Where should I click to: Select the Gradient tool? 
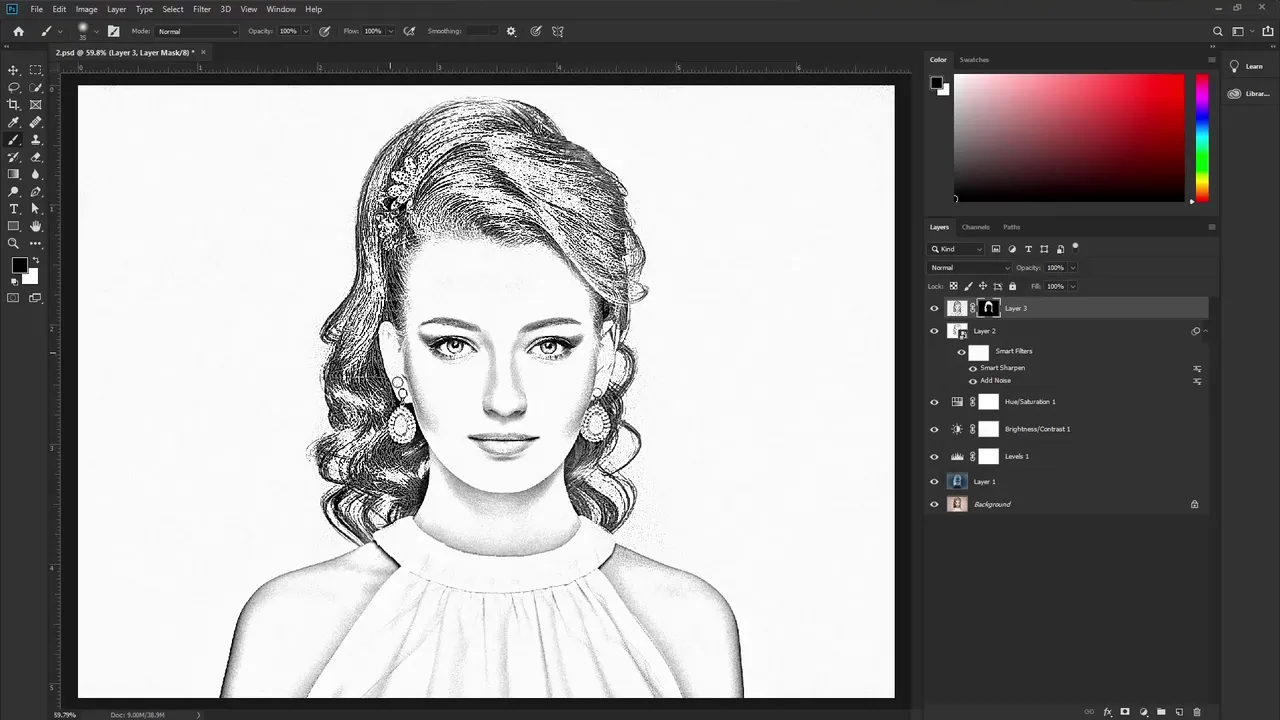tap(14, 174)
